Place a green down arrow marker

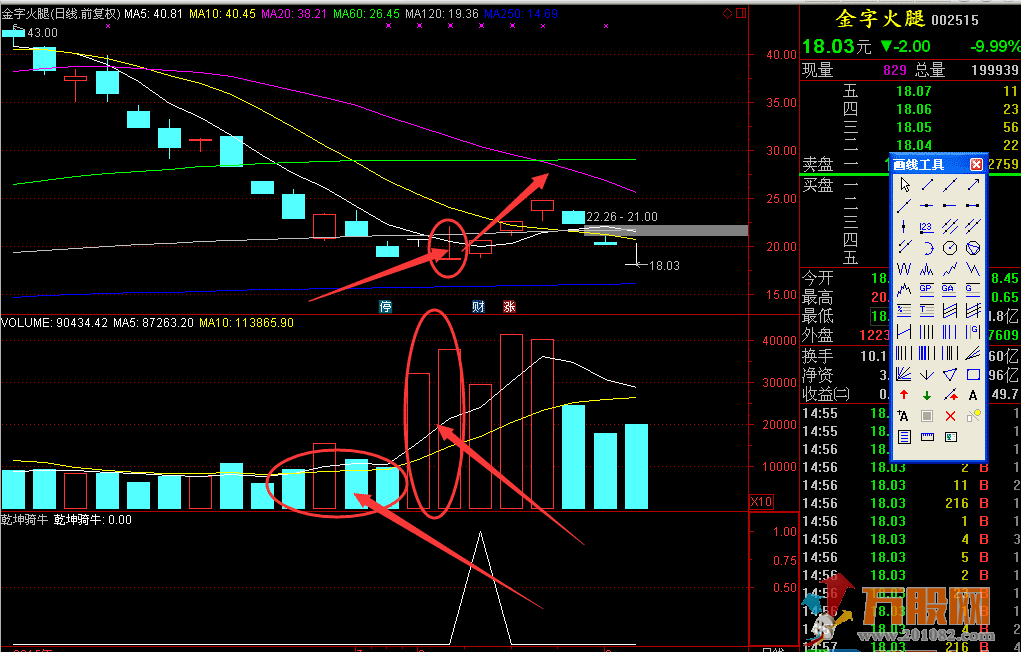click(927, 395)
